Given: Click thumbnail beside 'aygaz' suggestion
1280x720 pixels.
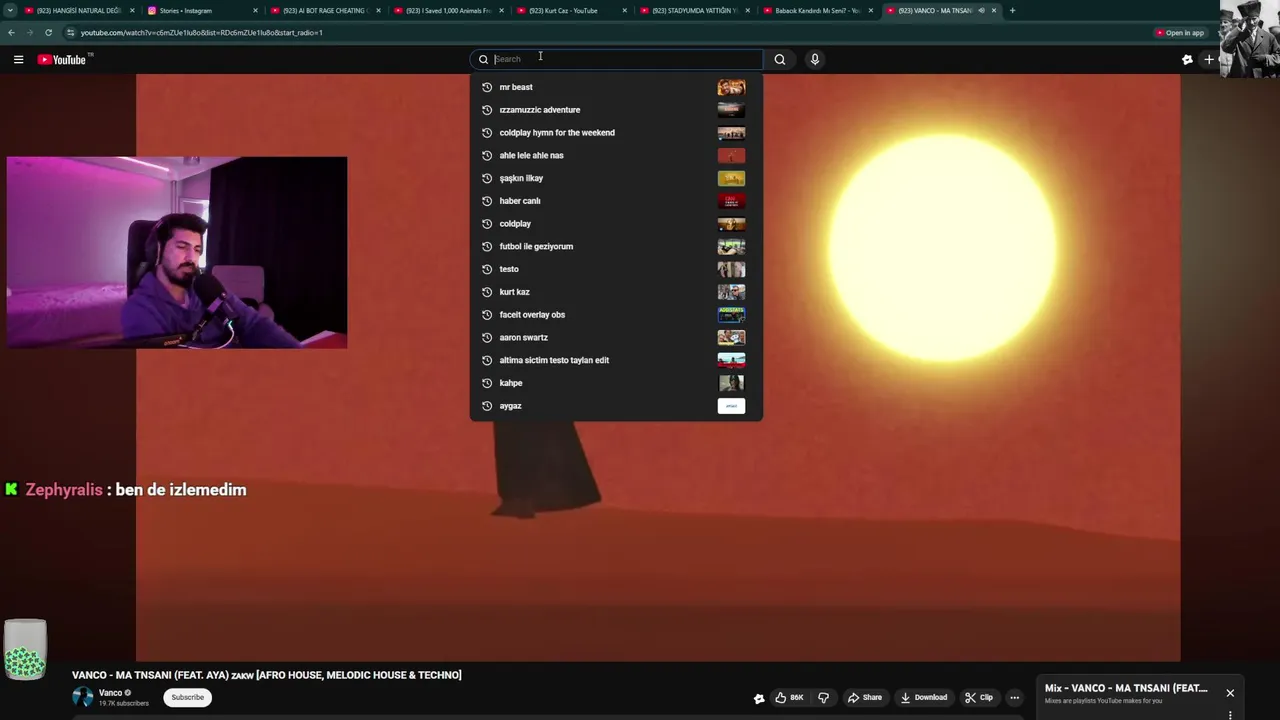Looking at the screenshot, I should coord(731,405).
